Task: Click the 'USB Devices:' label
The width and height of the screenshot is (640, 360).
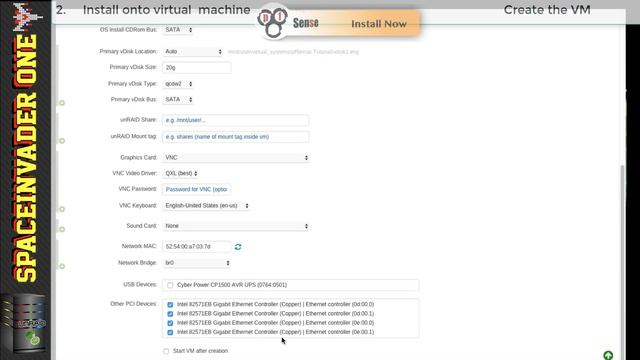Action: click(x=140, y=284)
